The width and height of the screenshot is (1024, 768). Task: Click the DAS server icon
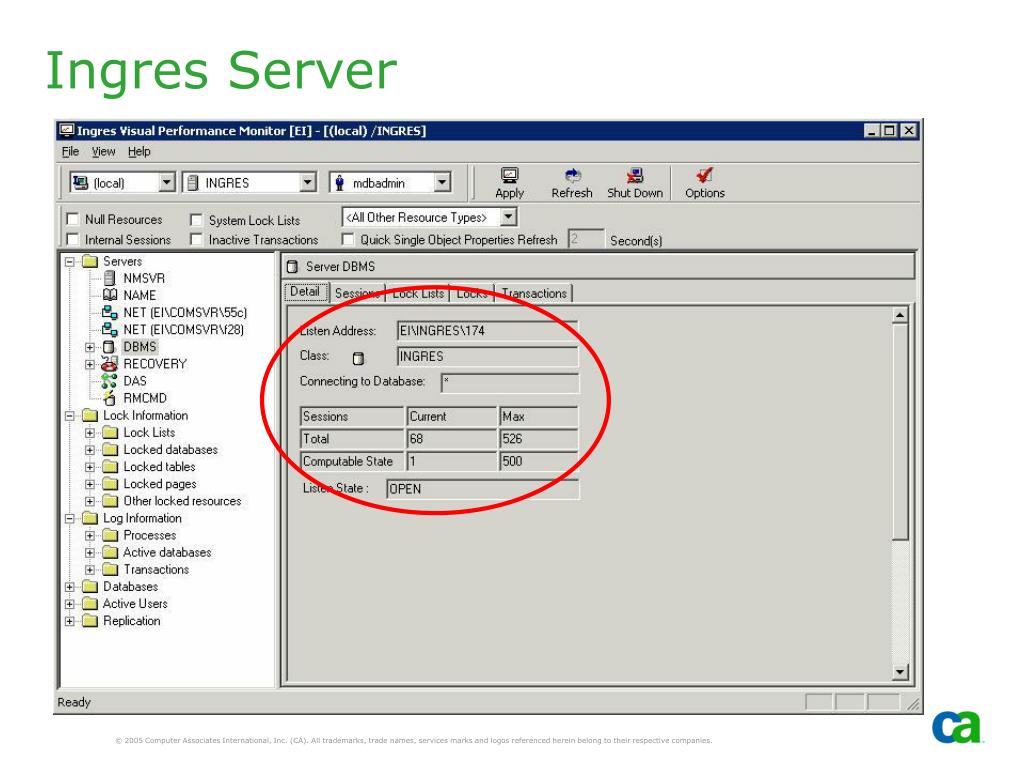click(109, 381)
